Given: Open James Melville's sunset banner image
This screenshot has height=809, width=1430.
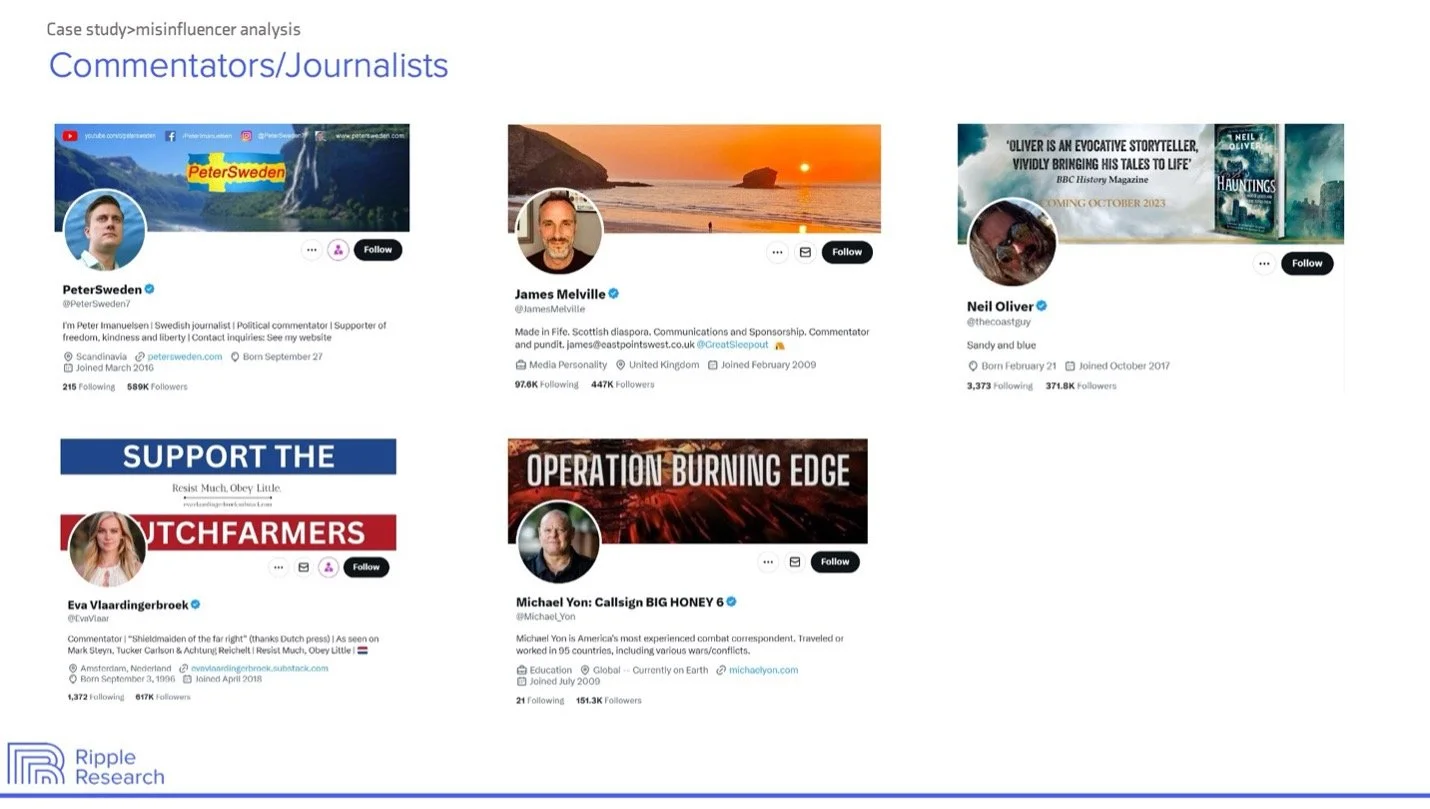Looking at the screenshot, I should pyautogui.click(x=694, y=178).
